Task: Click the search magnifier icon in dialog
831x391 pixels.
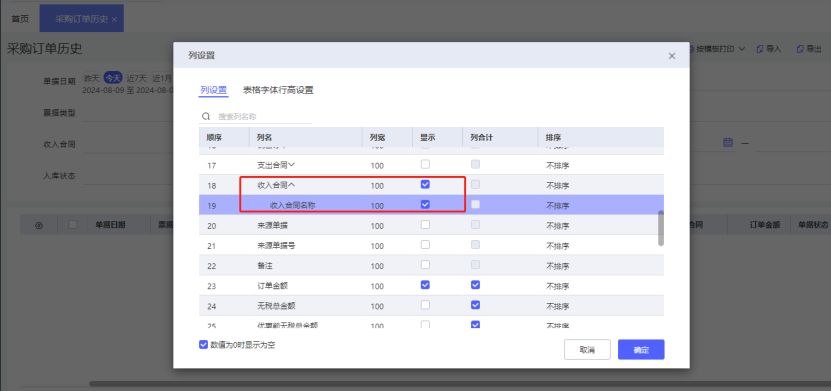Action: (x=206, y=116)
